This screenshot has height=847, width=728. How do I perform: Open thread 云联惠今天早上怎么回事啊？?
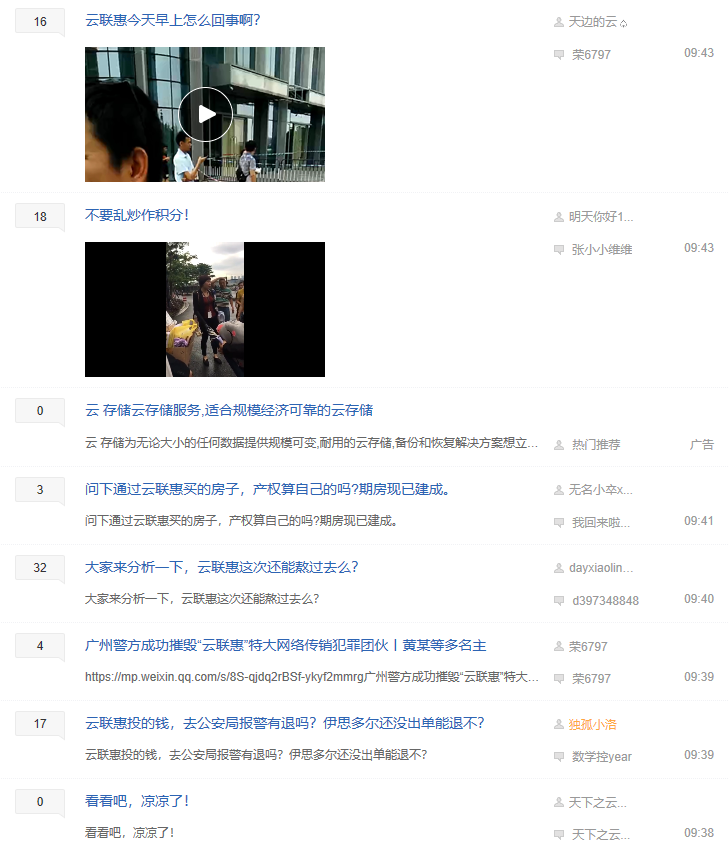(172, 20)
